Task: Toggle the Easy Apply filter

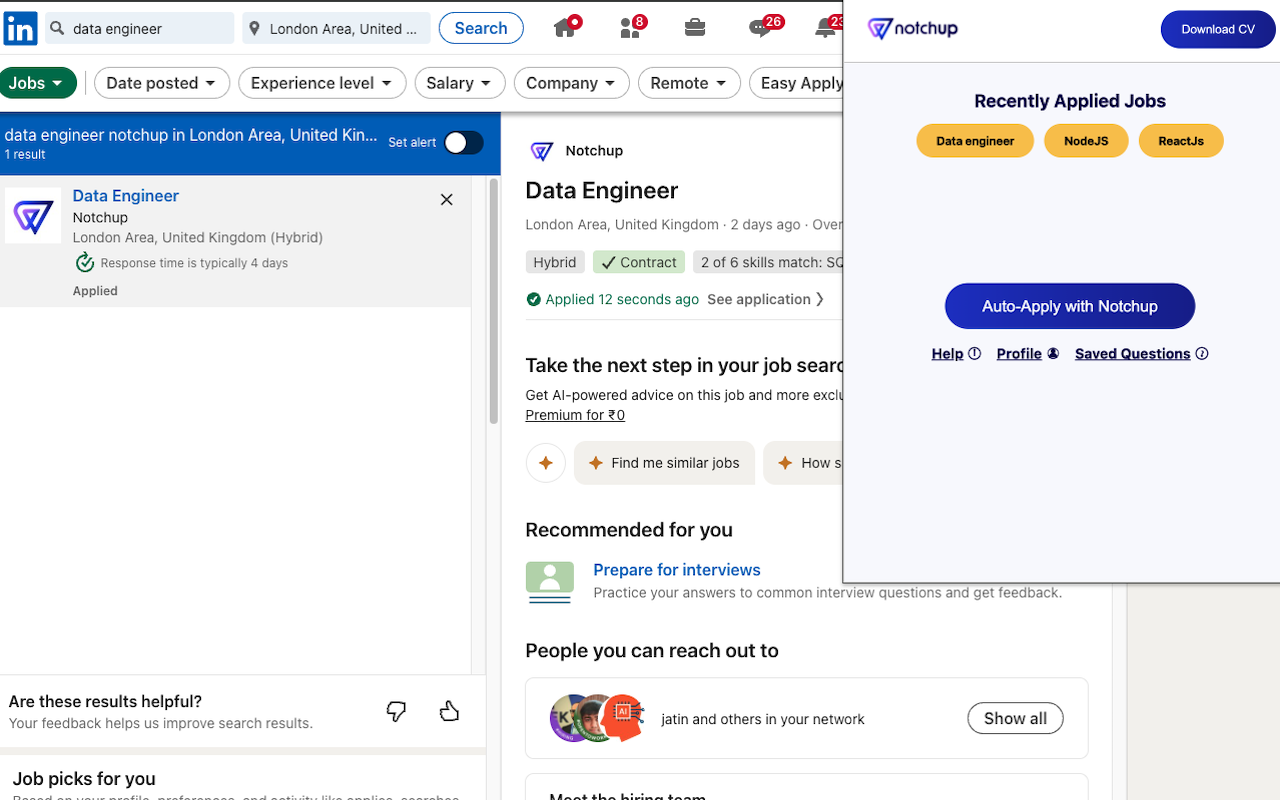Action: [x=797, y=83]
